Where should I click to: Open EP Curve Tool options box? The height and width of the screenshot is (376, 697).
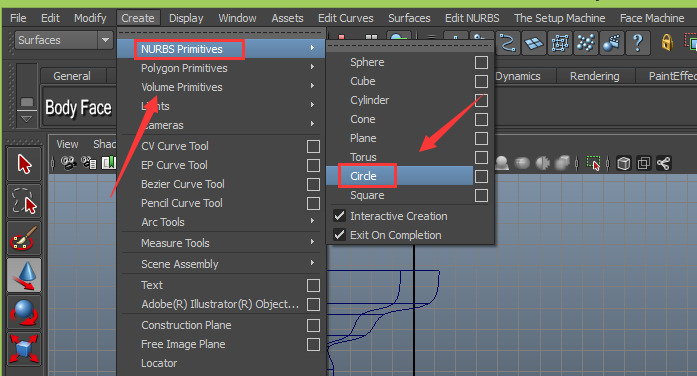click(313, 166)
